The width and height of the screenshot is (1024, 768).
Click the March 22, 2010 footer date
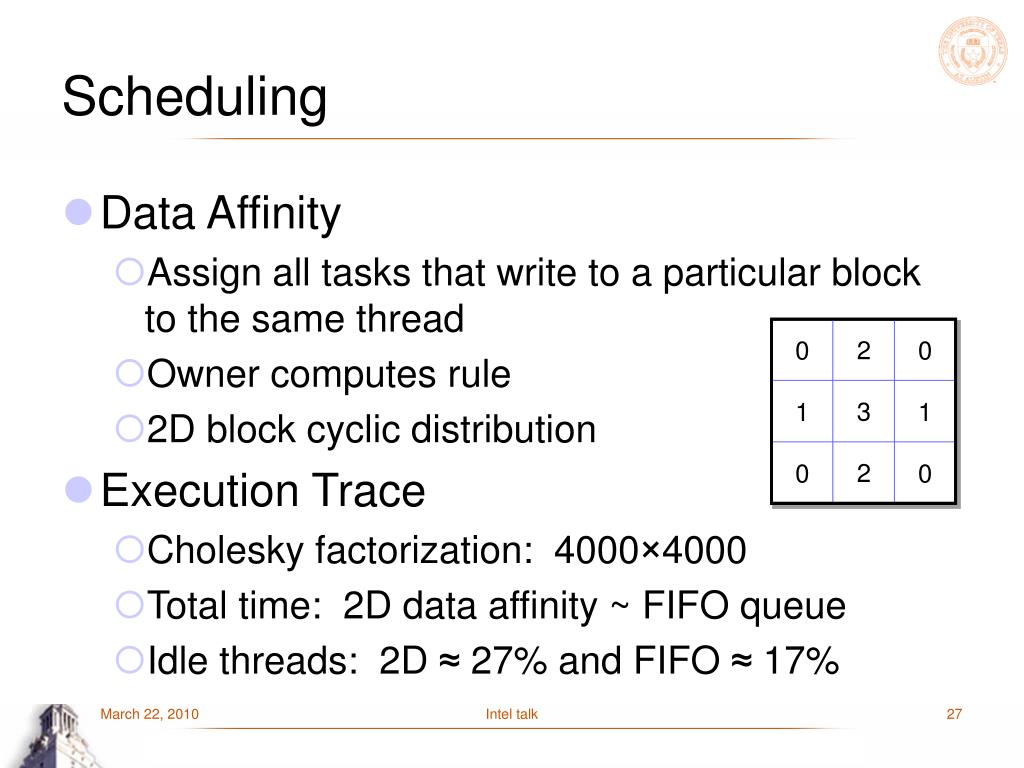point(150,714)
